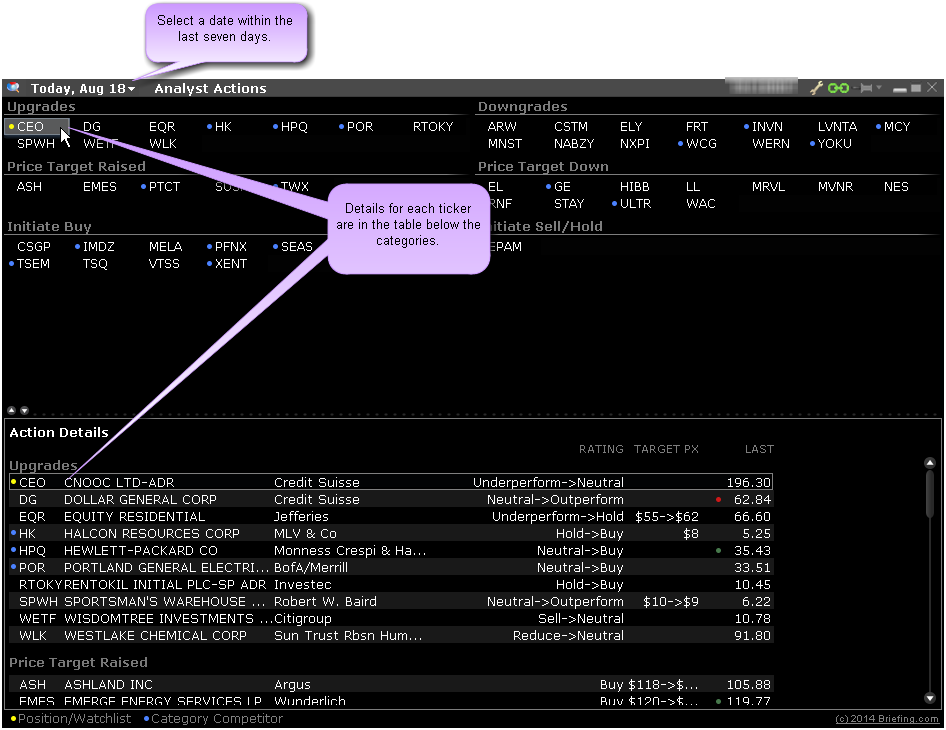Viewport: 946px width, 730px height.
Task: Select PFNX ticker under Initiate Buy
Action: click(x=230, y=247)
